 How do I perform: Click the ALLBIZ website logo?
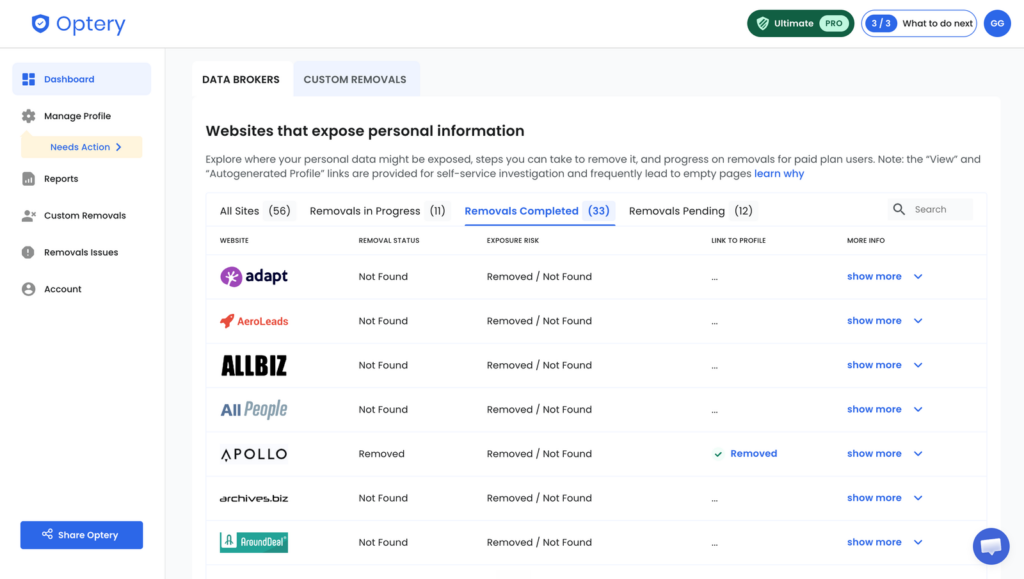pos(254,365)
